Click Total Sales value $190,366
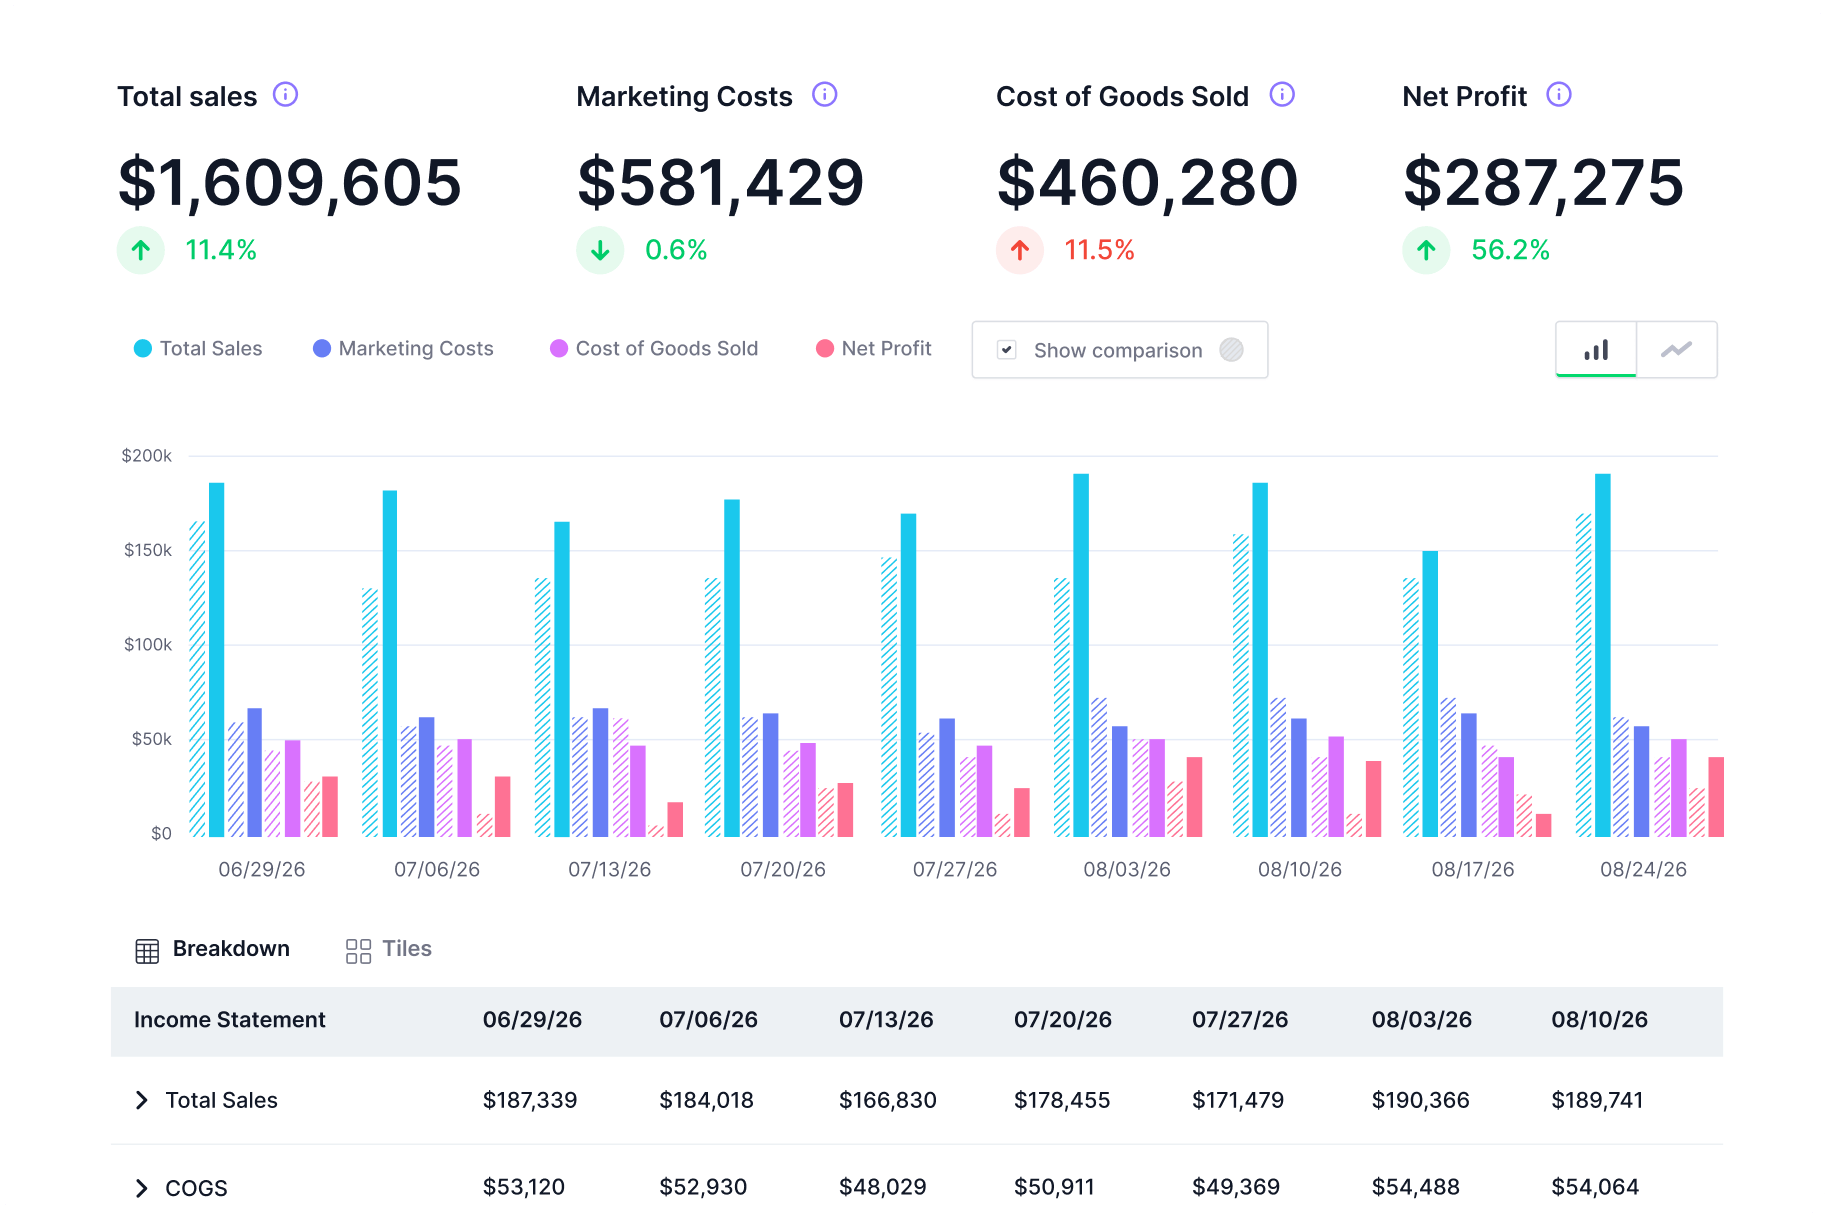The width and height of the screenshot is (1826, 1218). coord(1421,1100)
